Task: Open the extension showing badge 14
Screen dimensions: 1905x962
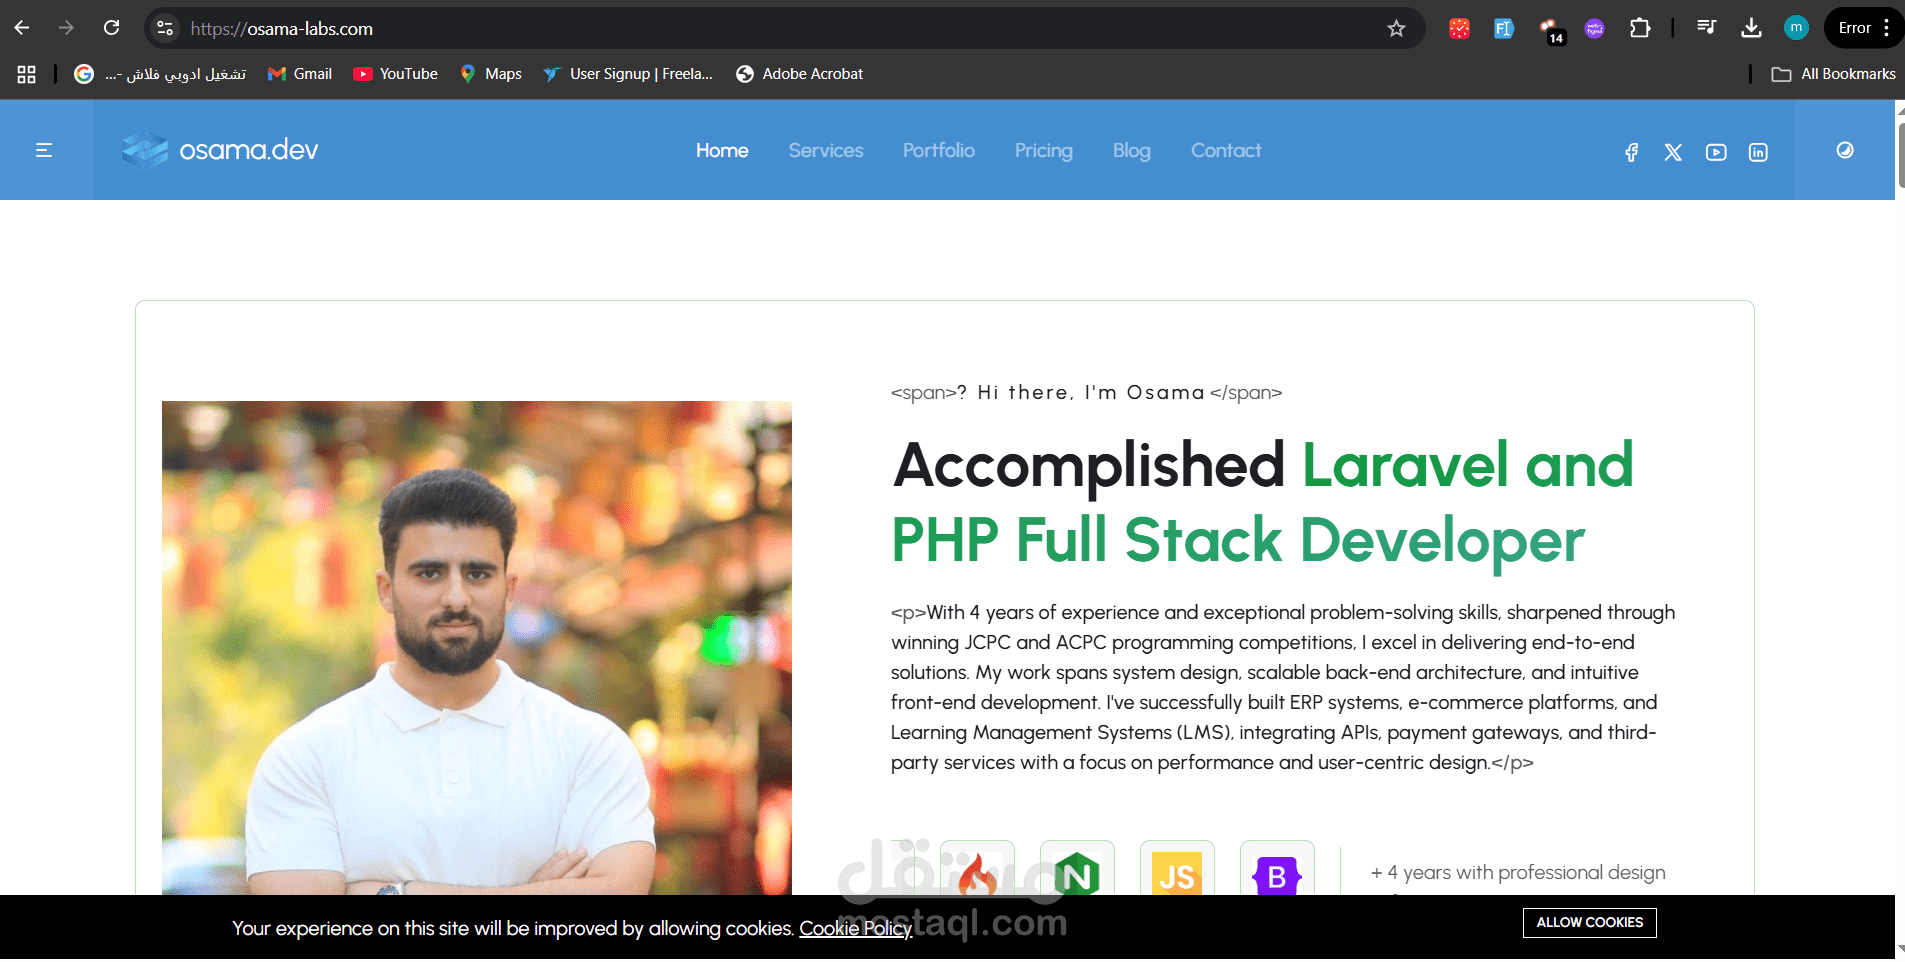Action: (1550, 30)
